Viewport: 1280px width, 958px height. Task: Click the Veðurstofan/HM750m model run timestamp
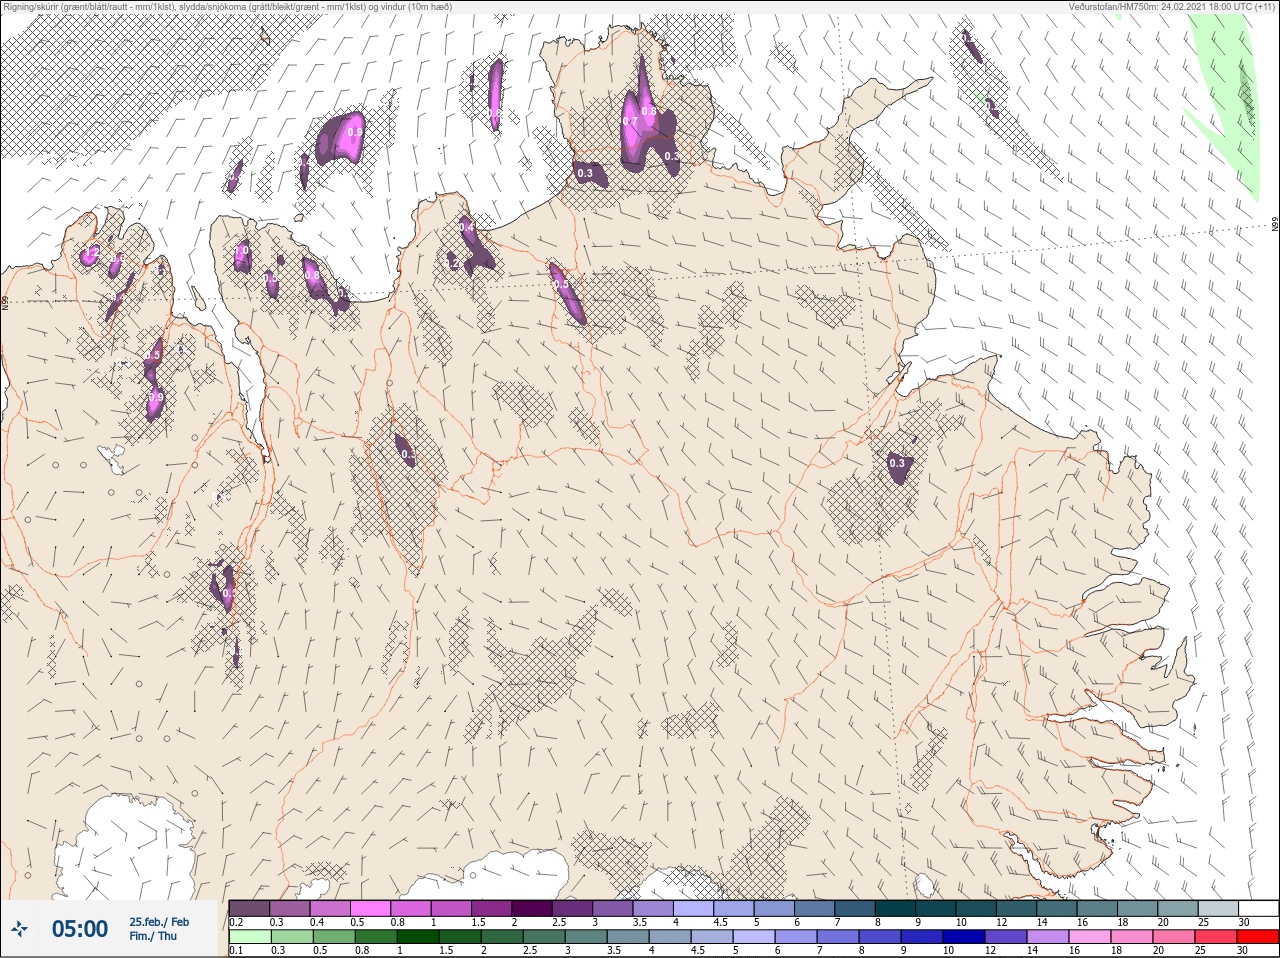[1171, 6]
